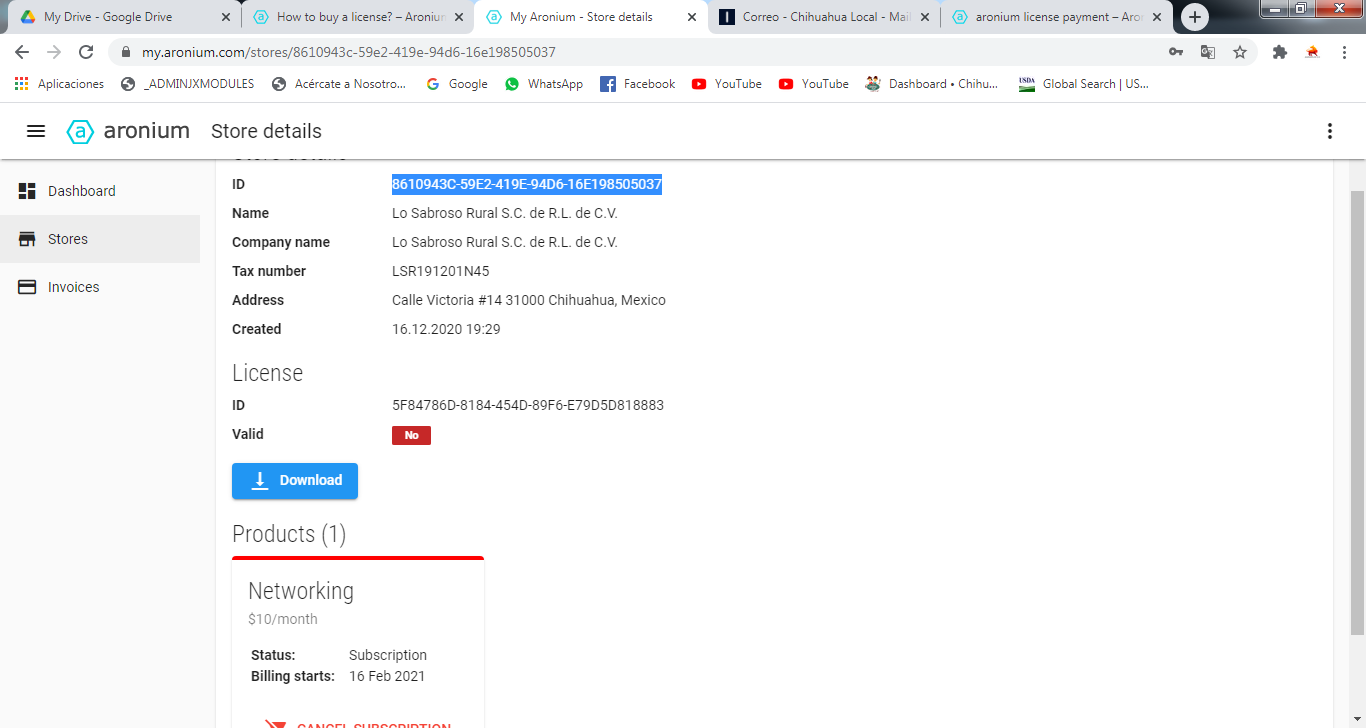Open the Chrome extensions puzzle icon
This screenshot has height=728, width=1366.
click(x=1279, y=52)
